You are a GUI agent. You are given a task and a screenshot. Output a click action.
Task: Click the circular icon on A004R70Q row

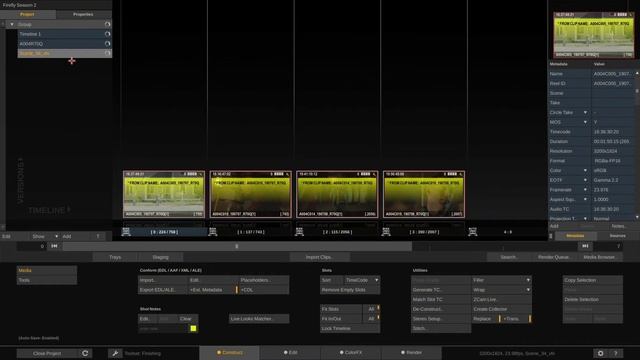pos(107,44)
